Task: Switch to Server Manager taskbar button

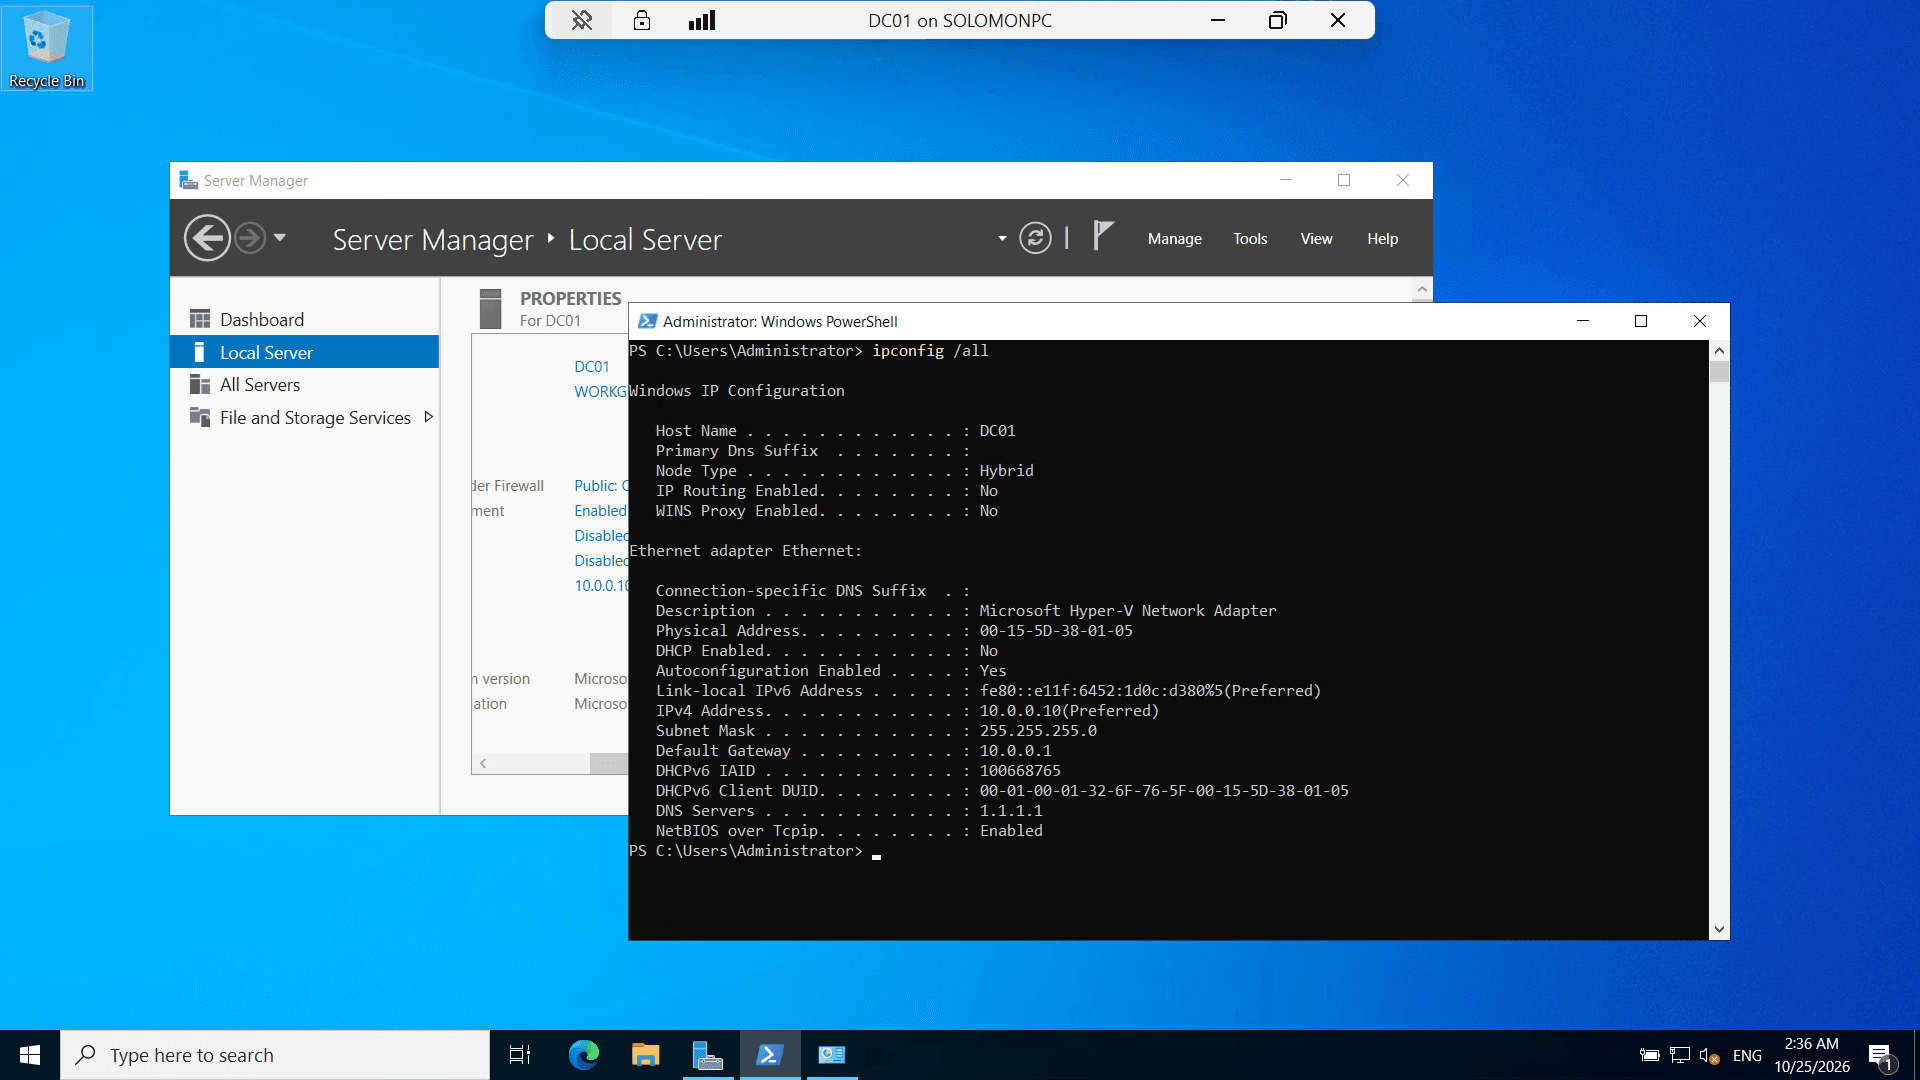Action: pyautogui.click(x=708, y=1055)
